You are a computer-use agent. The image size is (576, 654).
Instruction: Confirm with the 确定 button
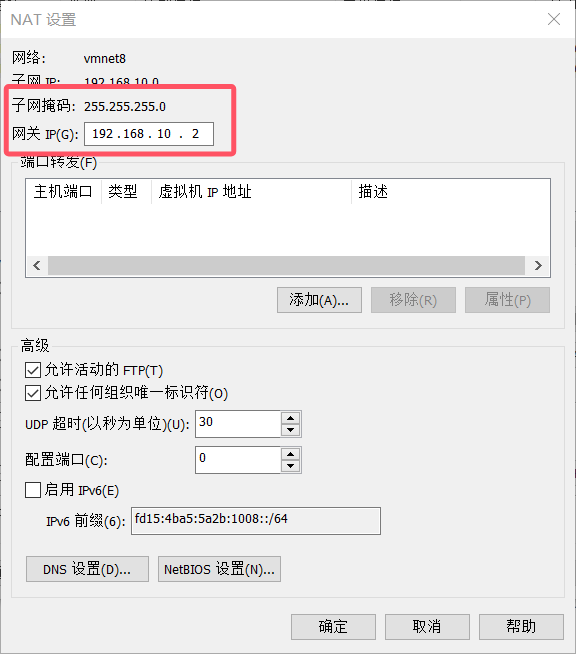(333, 626)
